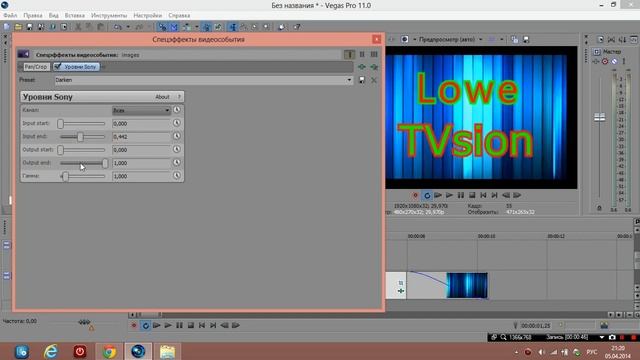Screen dimensions: 640x360
Task: Open the Файл menu
Action: [10, 16]
